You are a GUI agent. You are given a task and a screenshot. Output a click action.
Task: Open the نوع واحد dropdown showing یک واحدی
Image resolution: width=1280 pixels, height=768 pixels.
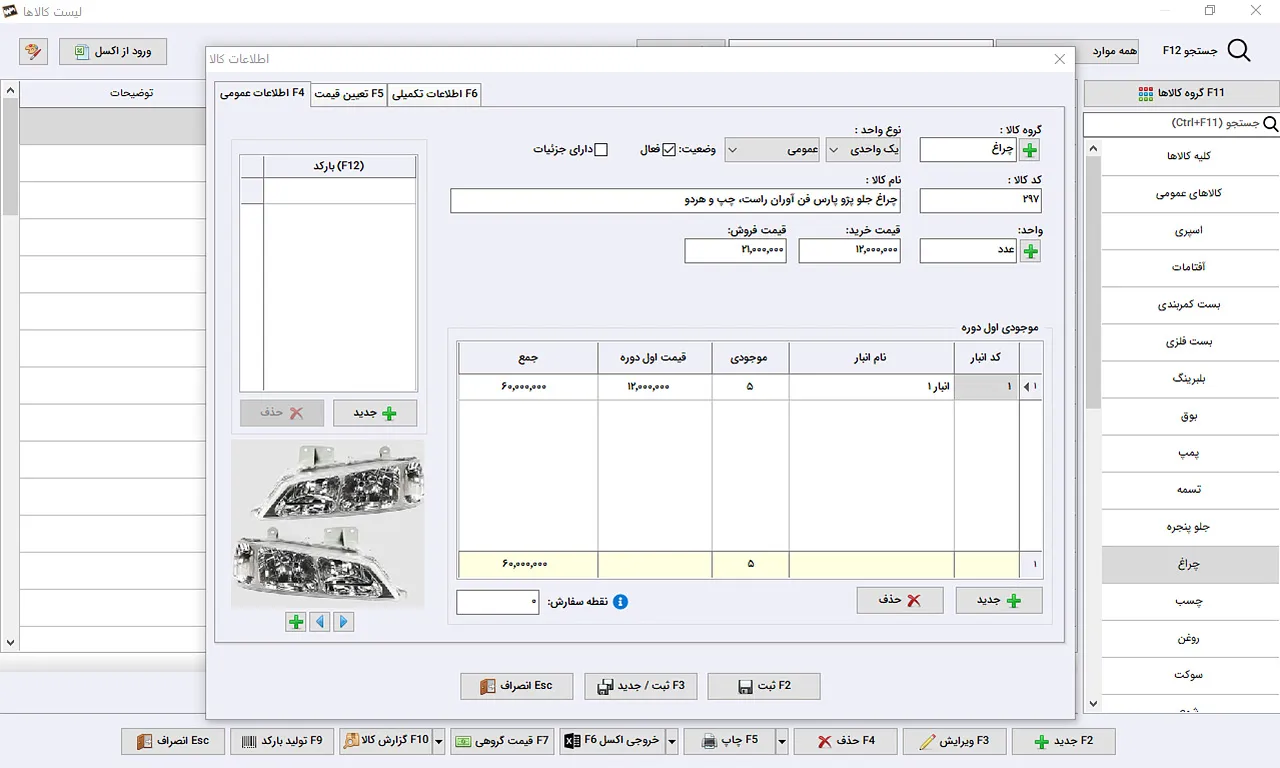(863, 150)
